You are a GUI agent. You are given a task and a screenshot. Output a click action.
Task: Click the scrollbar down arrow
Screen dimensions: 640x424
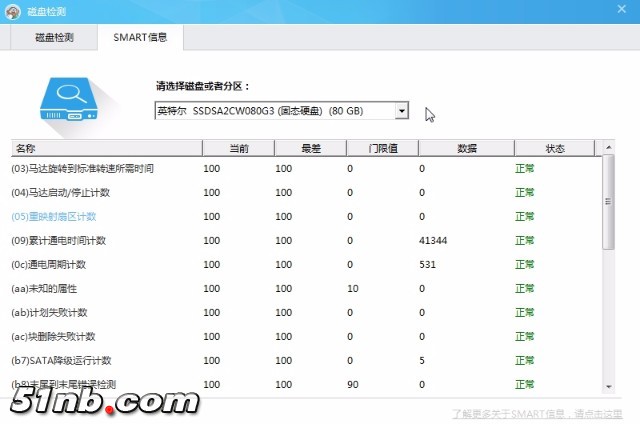point(608,385)
